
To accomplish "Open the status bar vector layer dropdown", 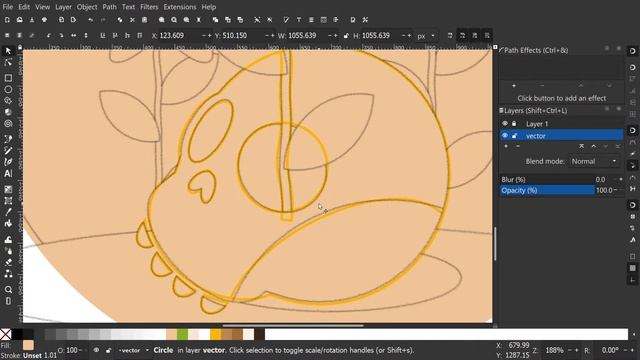I will point(133,350).
